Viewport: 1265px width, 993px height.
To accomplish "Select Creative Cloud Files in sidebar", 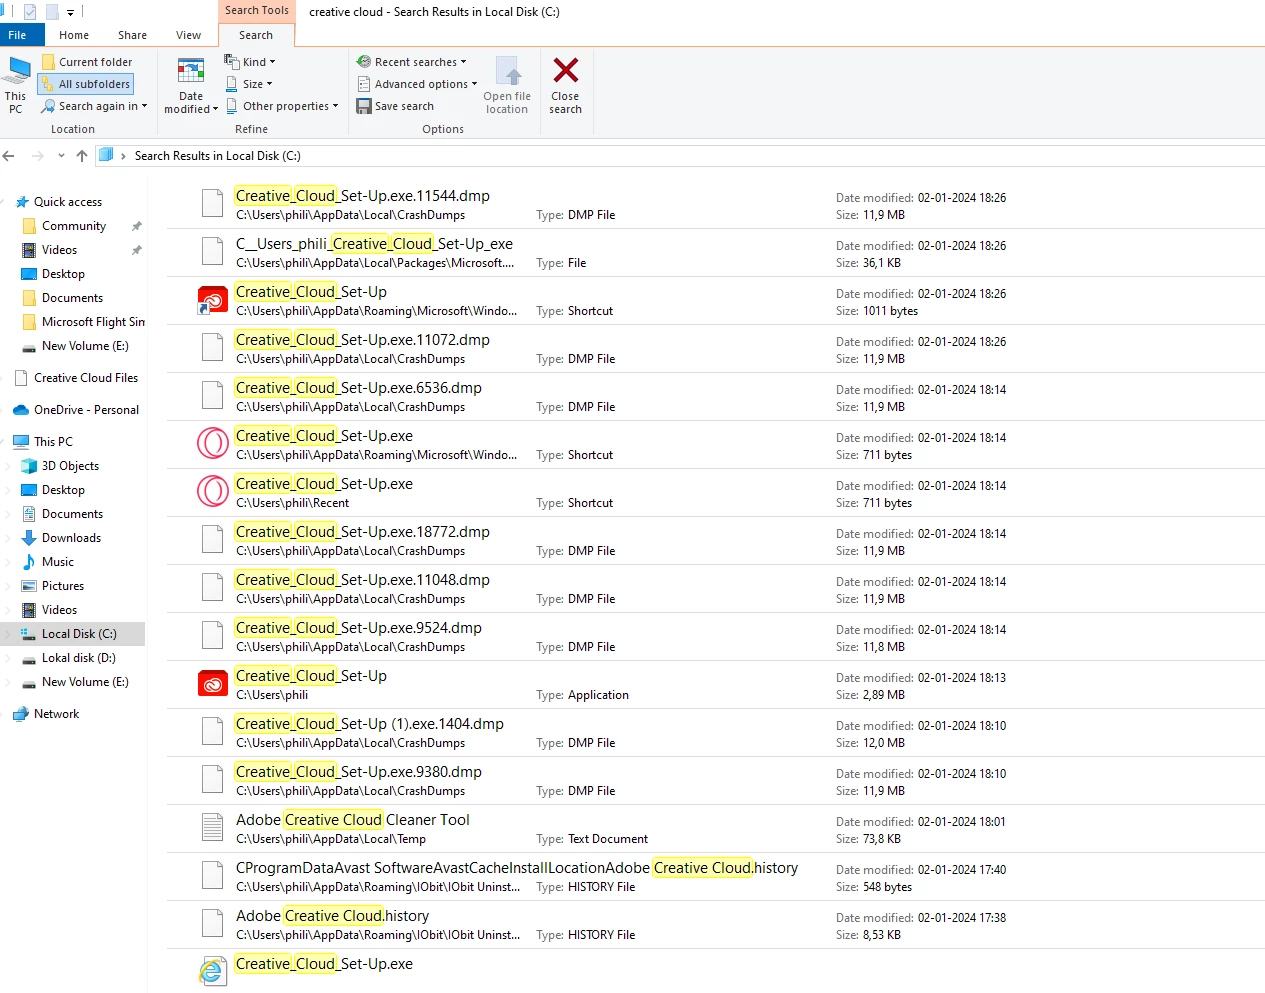I will 86,378.
